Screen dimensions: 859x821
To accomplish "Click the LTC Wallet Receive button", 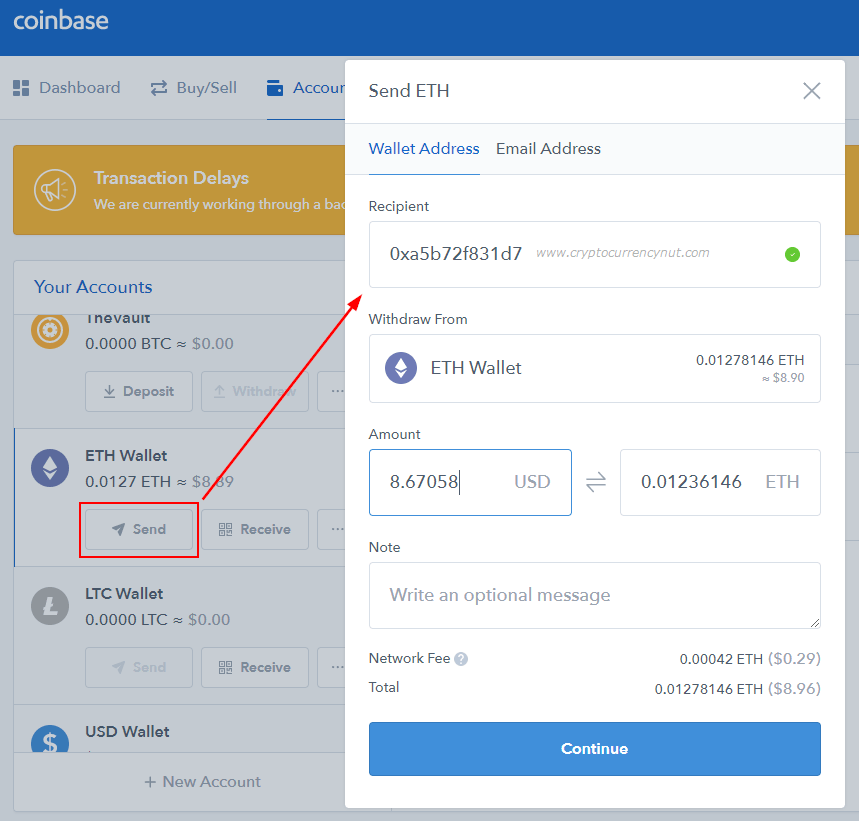I will 255,667.
